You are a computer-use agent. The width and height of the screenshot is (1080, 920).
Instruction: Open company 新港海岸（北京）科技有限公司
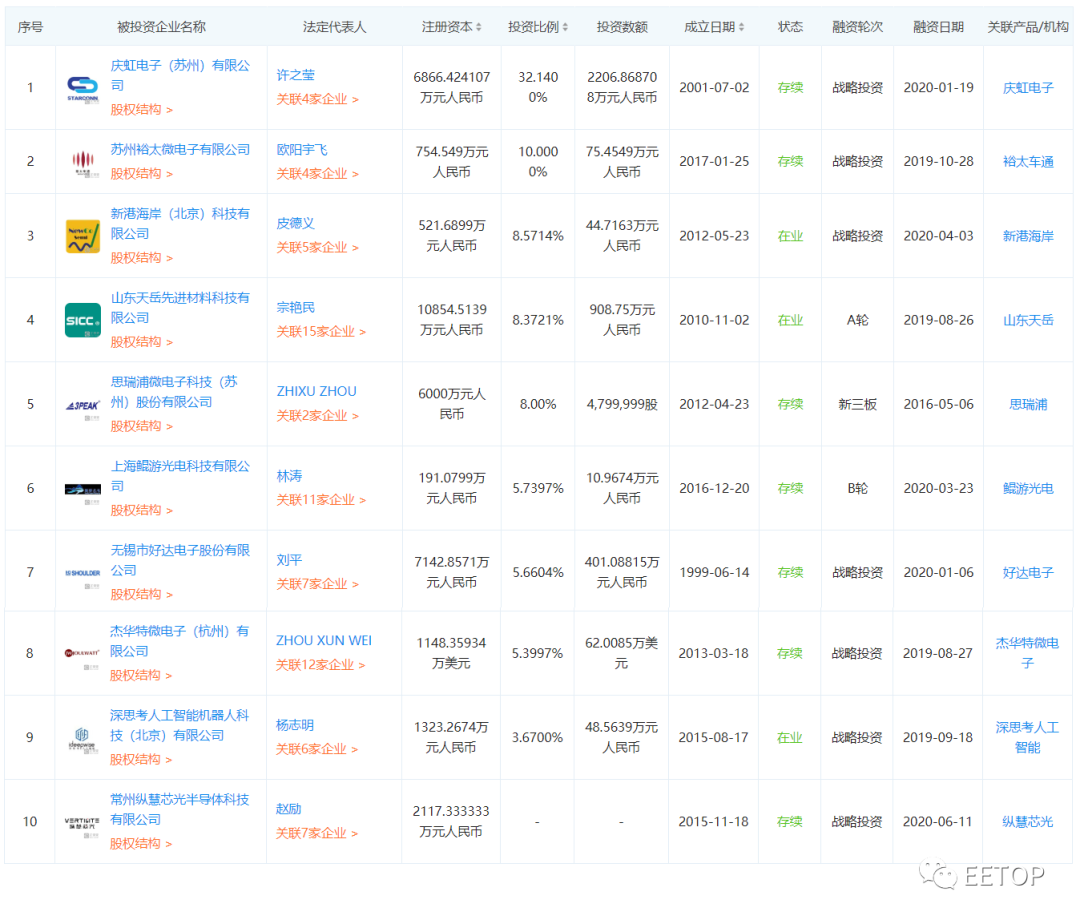180,224
